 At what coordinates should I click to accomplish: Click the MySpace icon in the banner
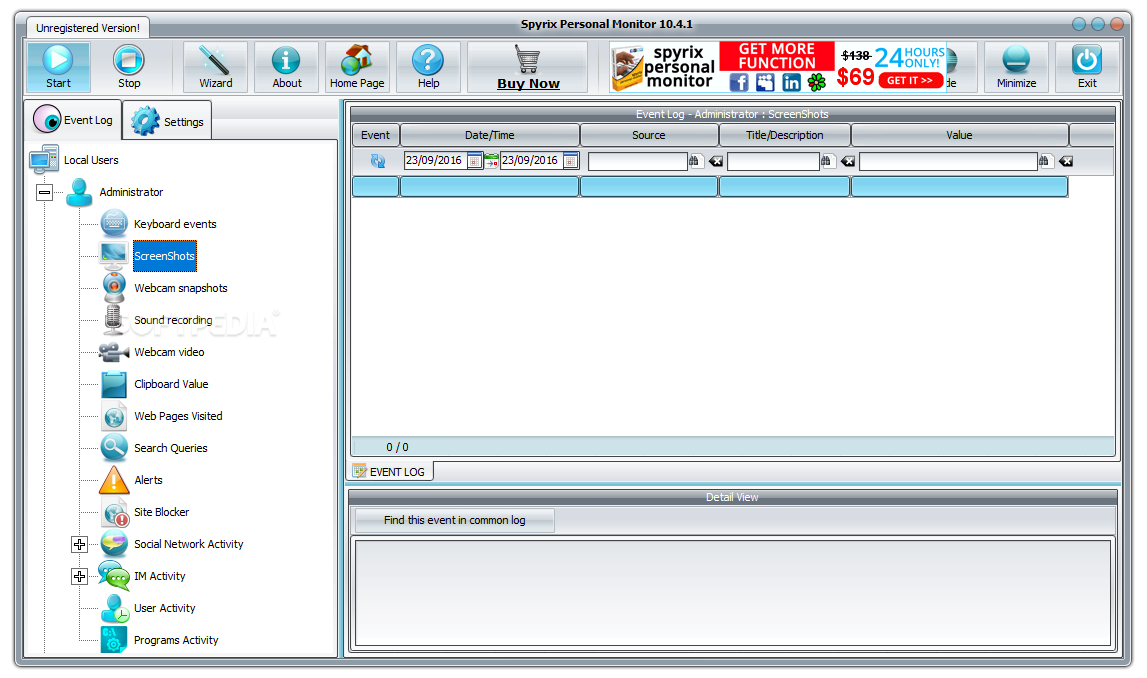click(x=765, y=82)
